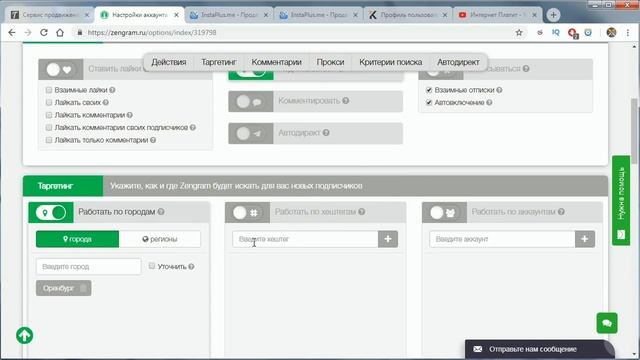640x360 pixels.
Task: Enable Взаимные лайки checkbox
Action: tap(49, 90)
